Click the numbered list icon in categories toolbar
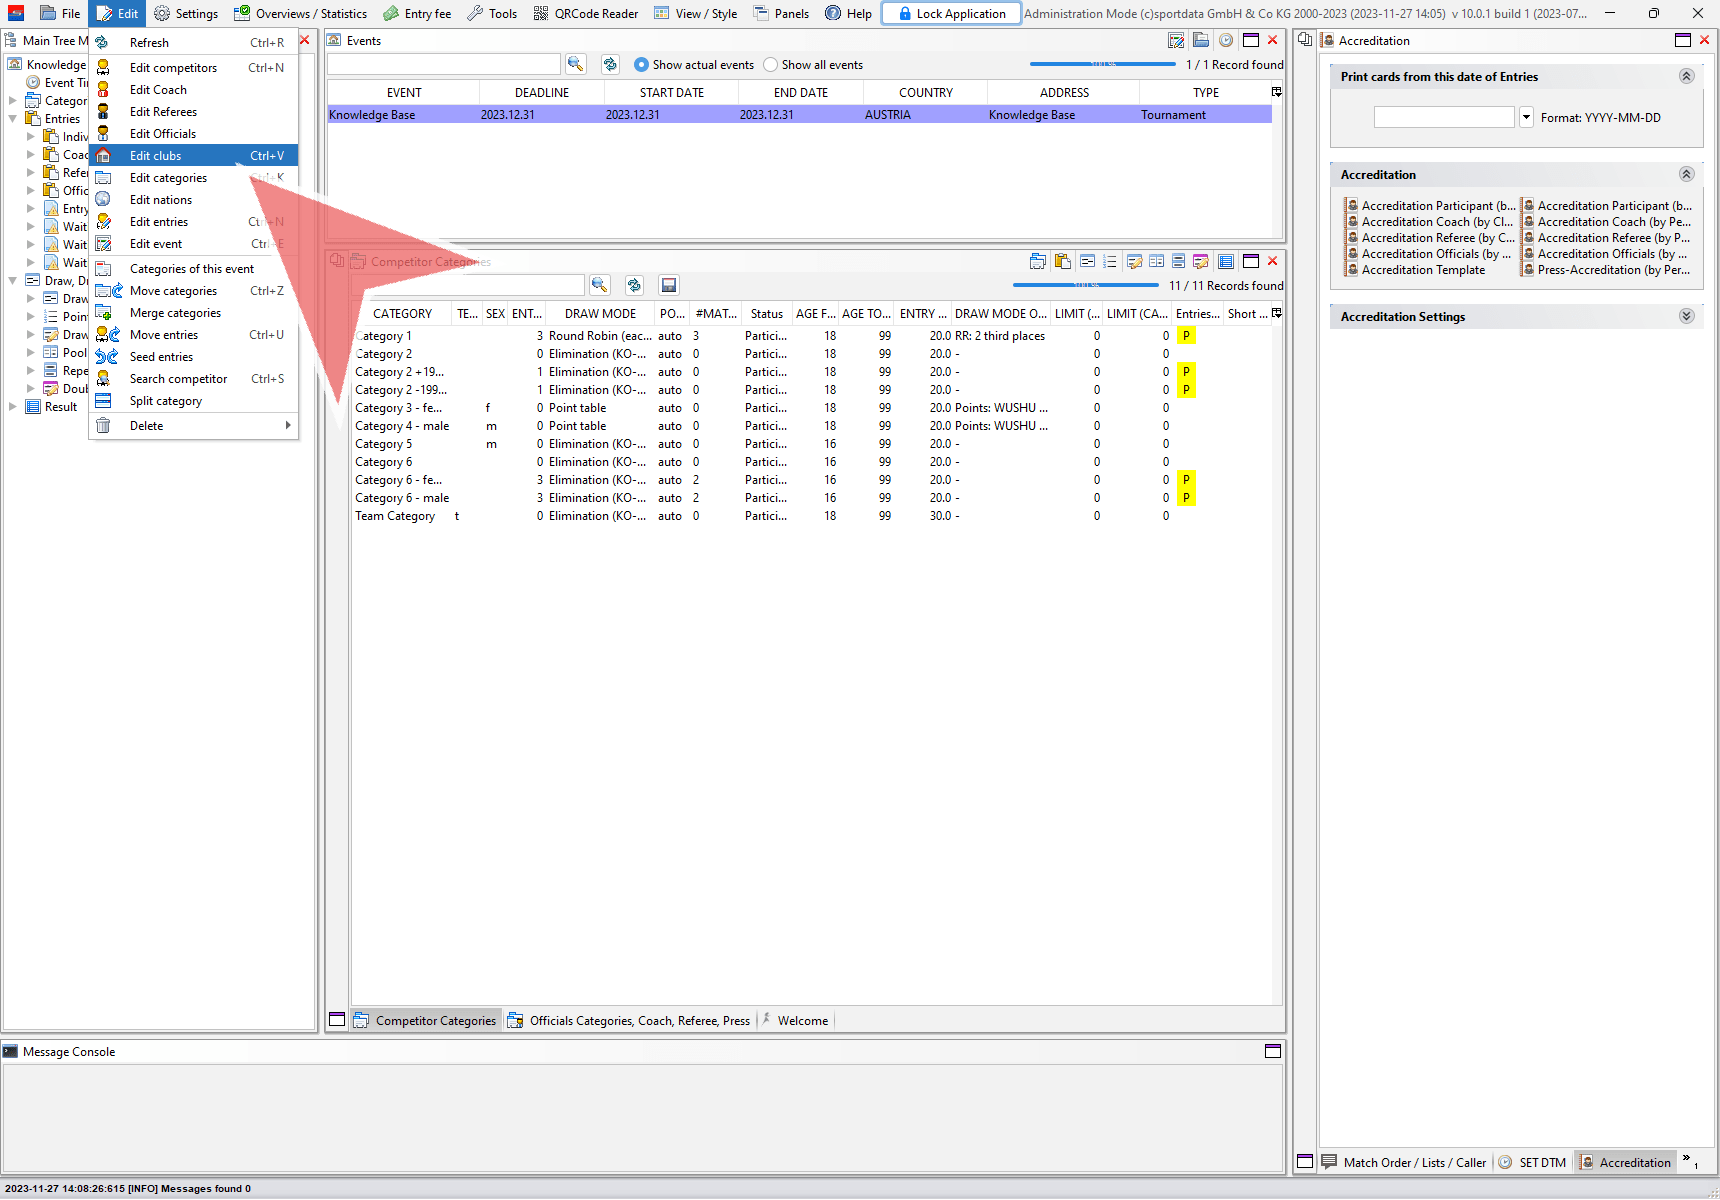1720x1200 pixels. [x=1109, y=261]
